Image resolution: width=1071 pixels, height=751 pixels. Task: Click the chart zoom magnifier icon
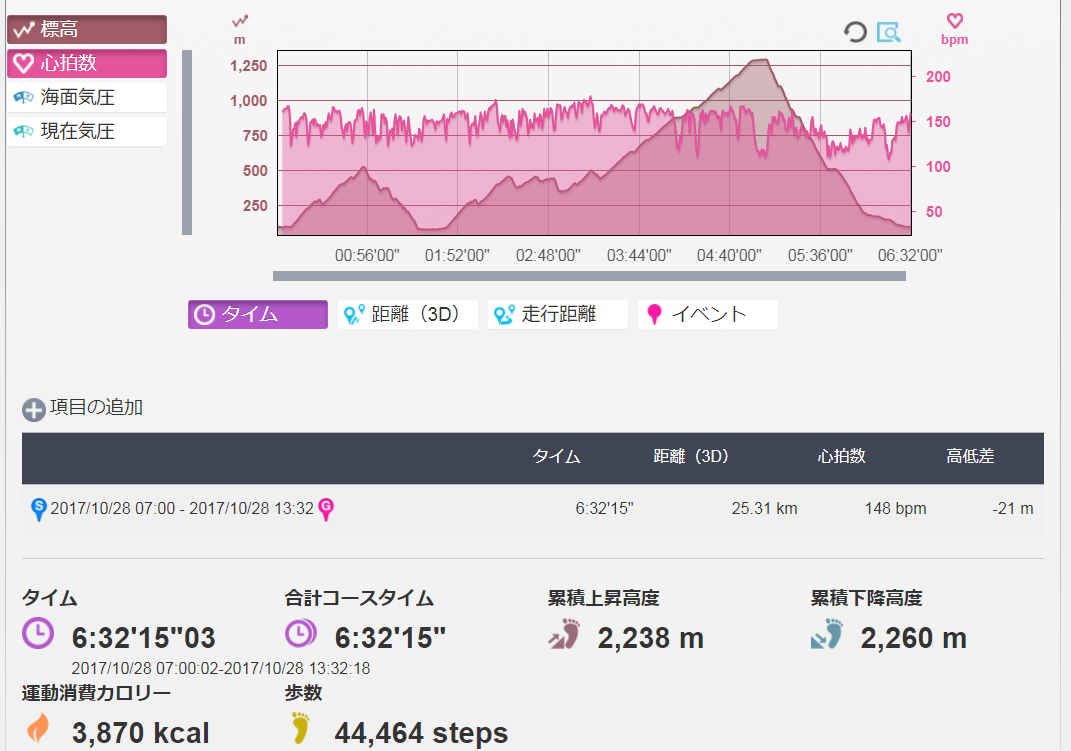888,32
